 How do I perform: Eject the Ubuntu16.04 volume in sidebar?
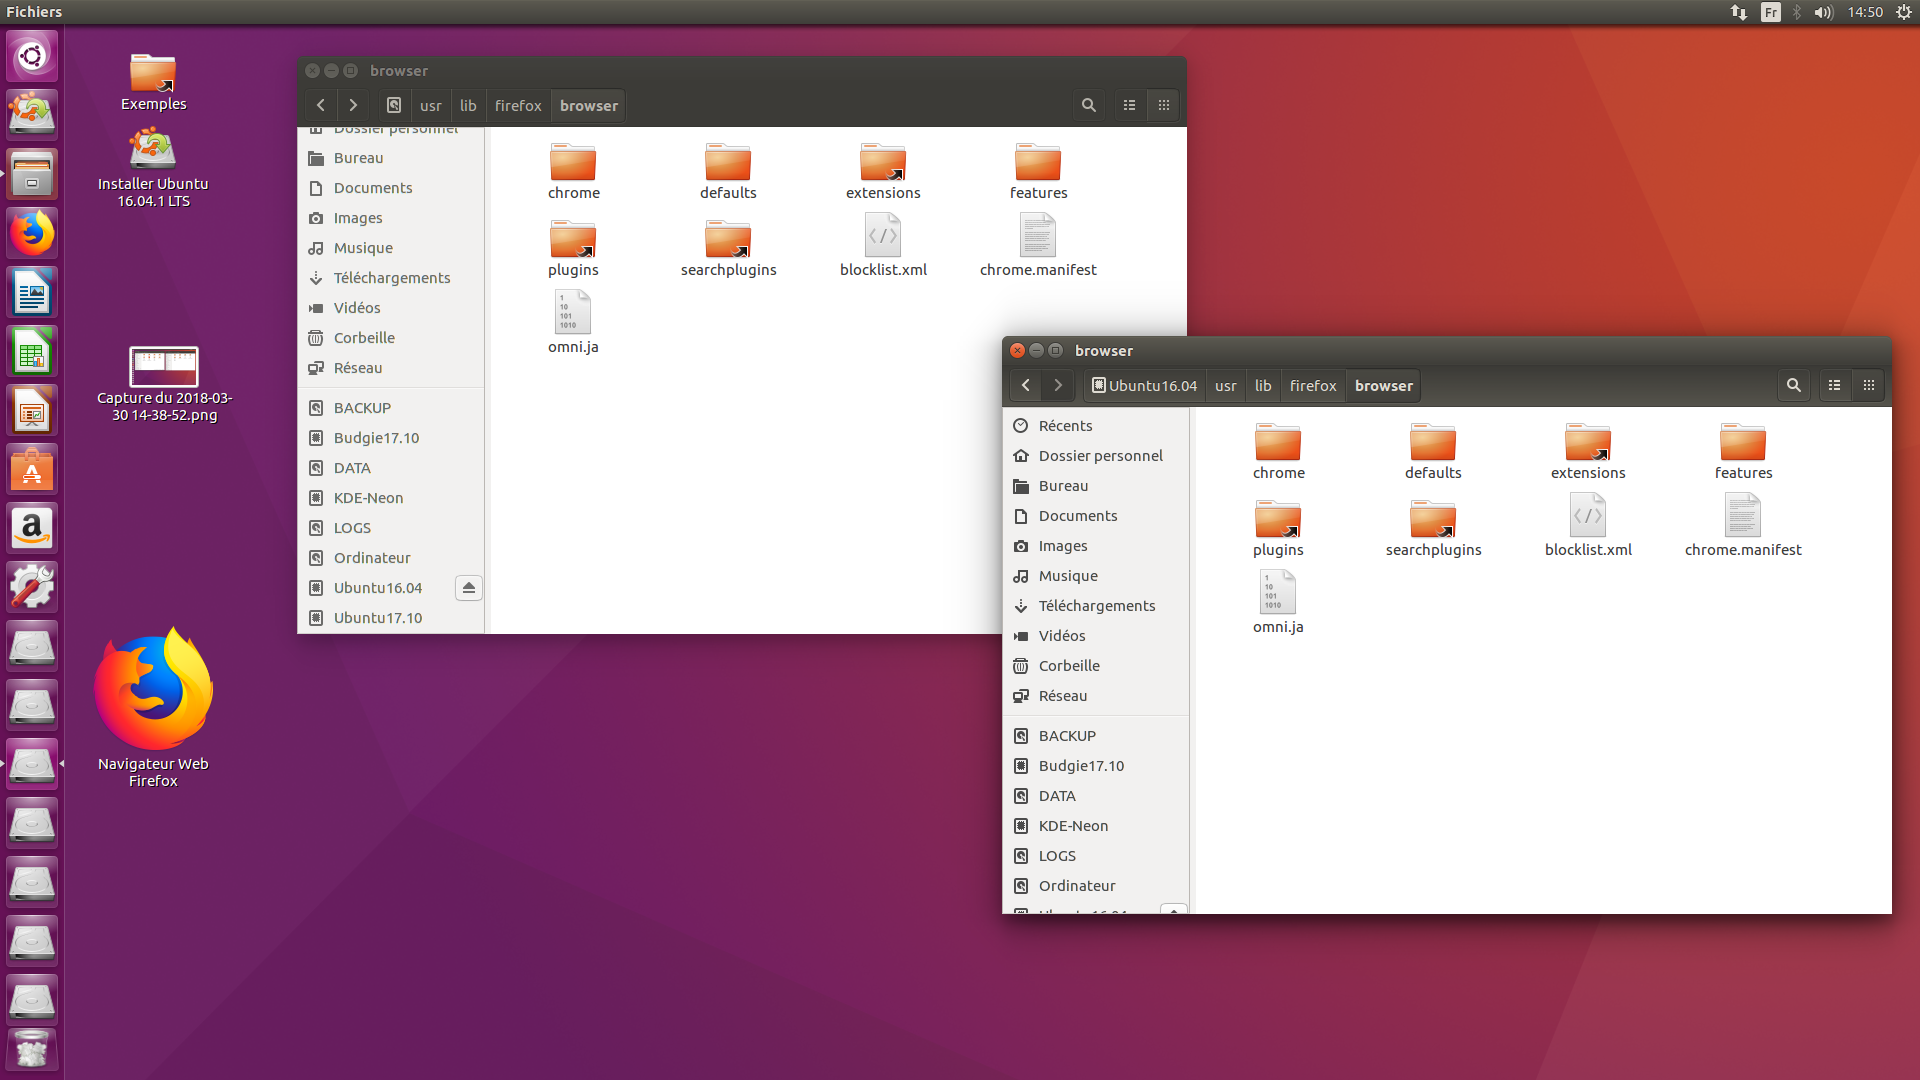coord(468,588)
